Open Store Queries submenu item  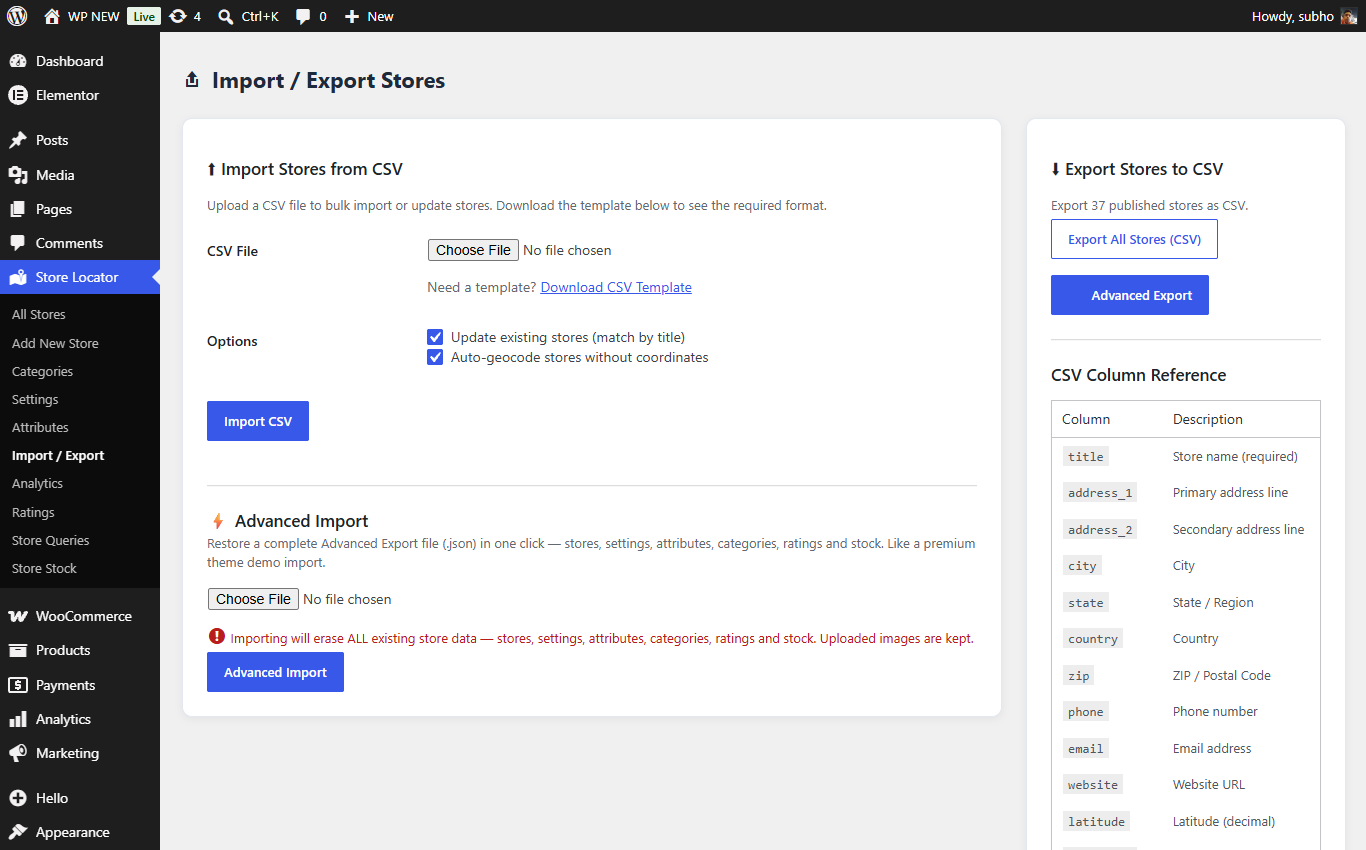51,540
